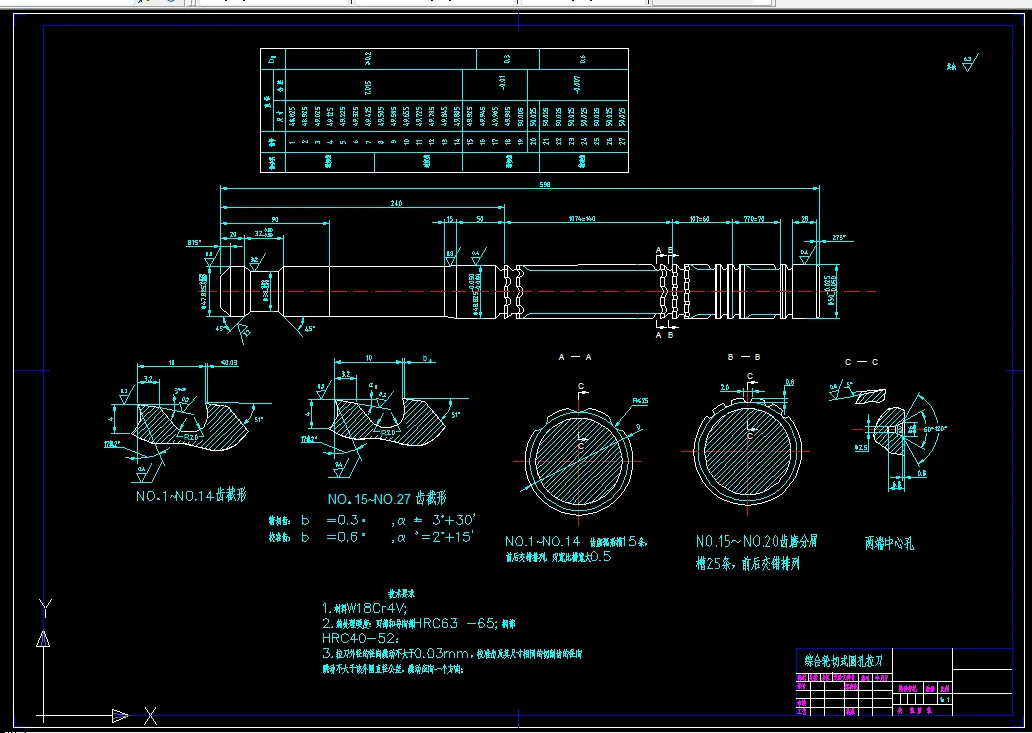Screen dimensions: 1032x733
Task: Select the "B — B" section title
Action: pyautogui.click(x=744, y=357)
